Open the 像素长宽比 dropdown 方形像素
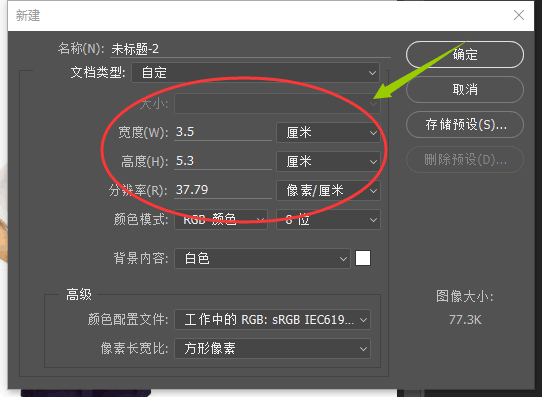The height and width of the screenshot is (397, 542). point(272,349)
